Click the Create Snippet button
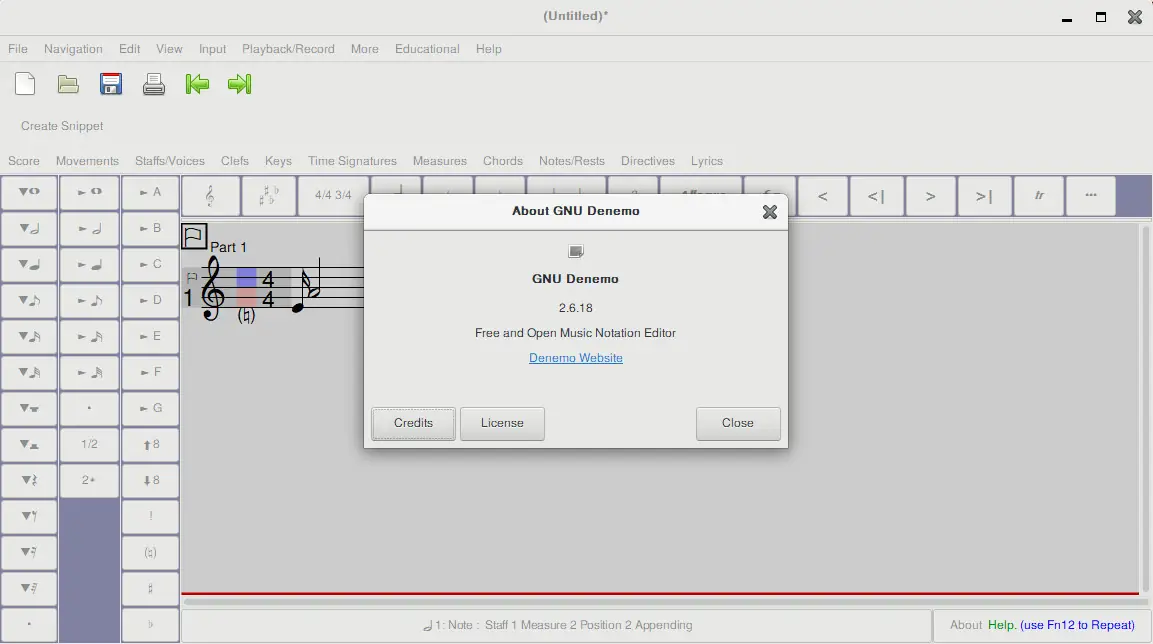Viewport: 1153px width, 644px height. (x=62, y=126)
